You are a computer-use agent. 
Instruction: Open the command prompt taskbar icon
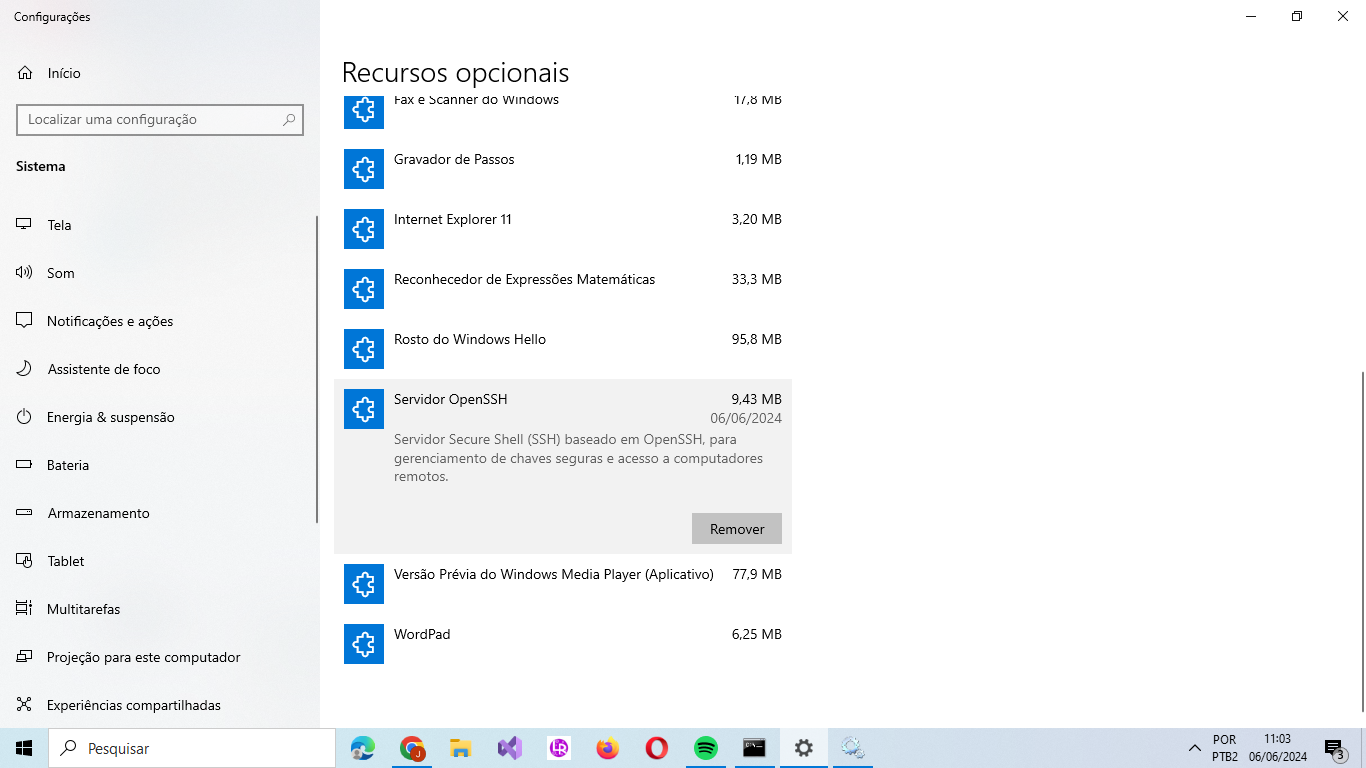click(754, 748)
